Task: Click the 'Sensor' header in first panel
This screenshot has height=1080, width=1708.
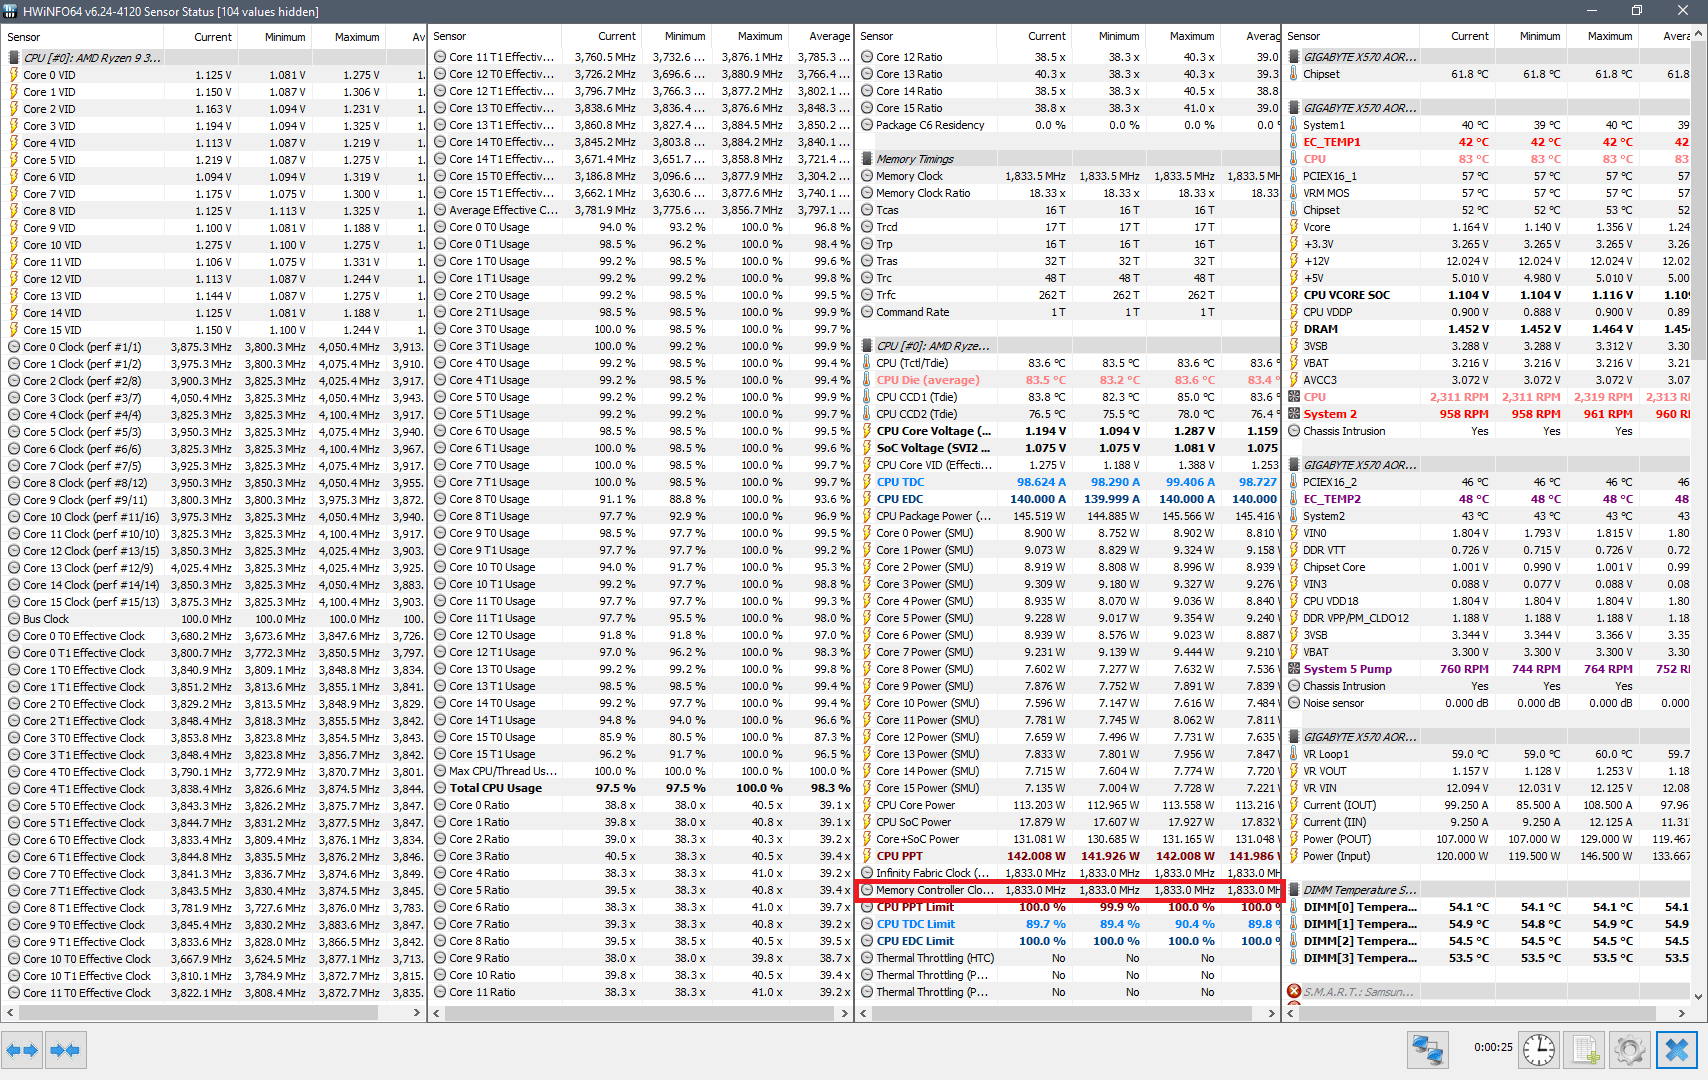Action: point(24,37)
